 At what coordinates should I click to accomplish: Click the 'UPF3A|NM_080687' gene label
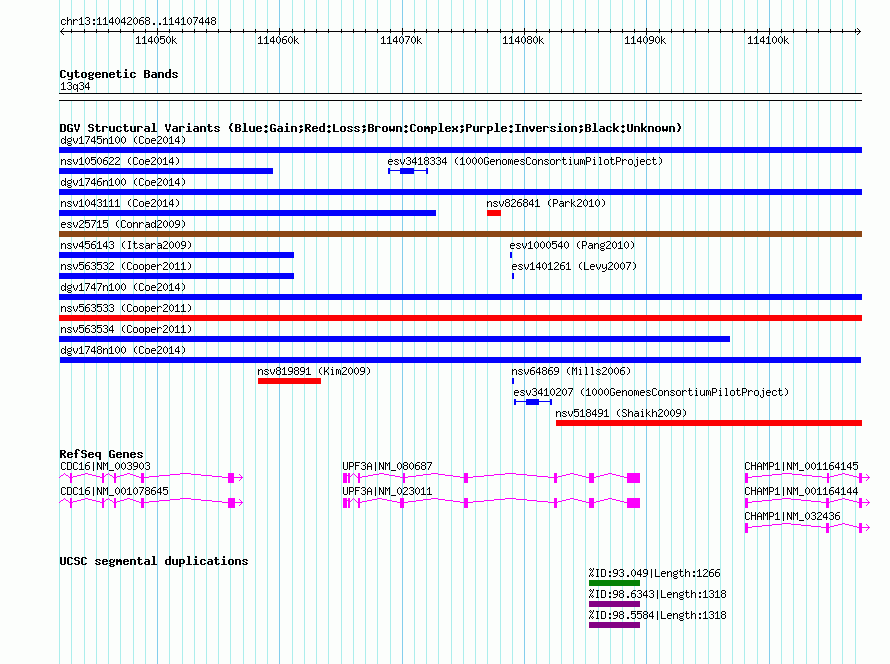(387, 466)
